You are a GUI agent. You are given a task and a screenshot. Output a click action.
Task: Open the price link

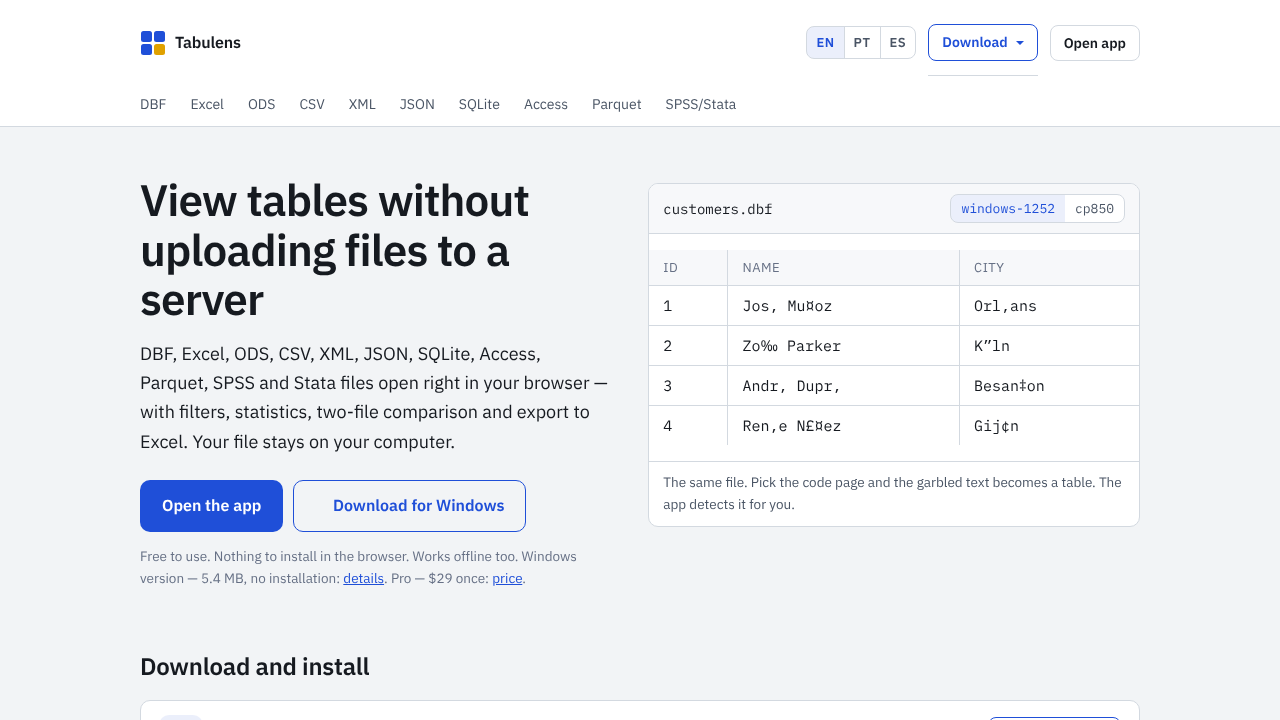[x=507, y=578]
